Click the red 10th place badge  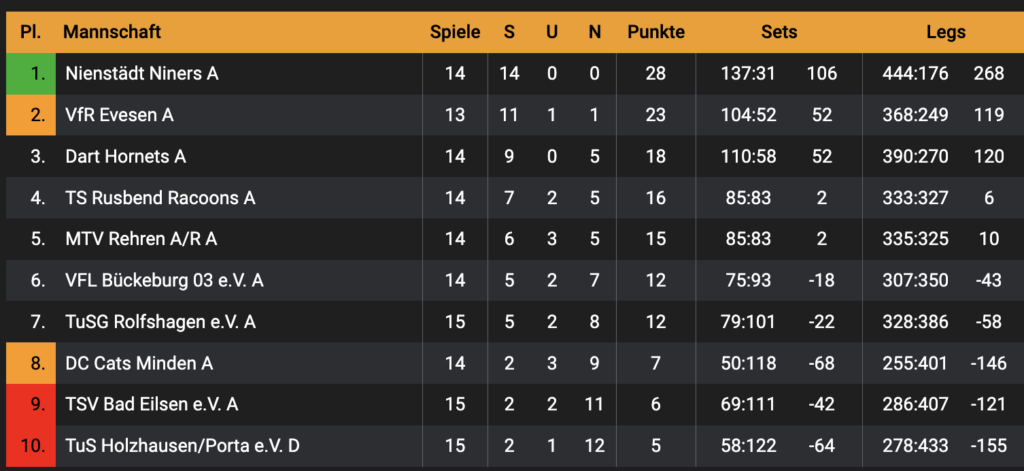tap(30, 446)
